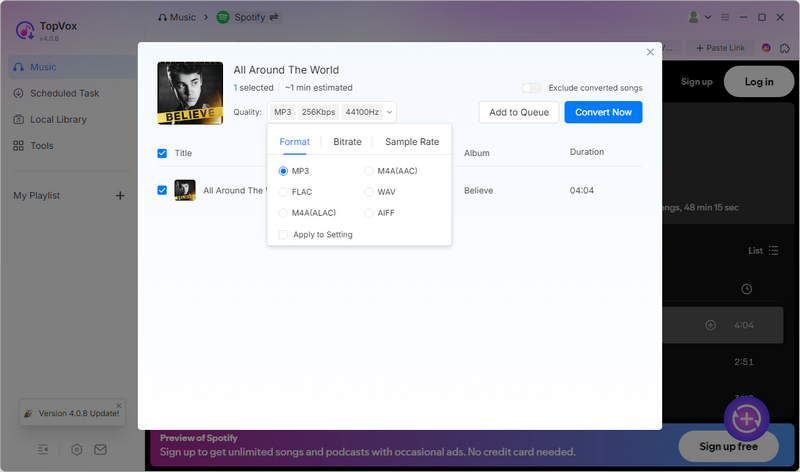The height and width of the screenshot is (472, 800).
Task: Click the 2:51 track duration in Spotify
Action: [743, 362]
